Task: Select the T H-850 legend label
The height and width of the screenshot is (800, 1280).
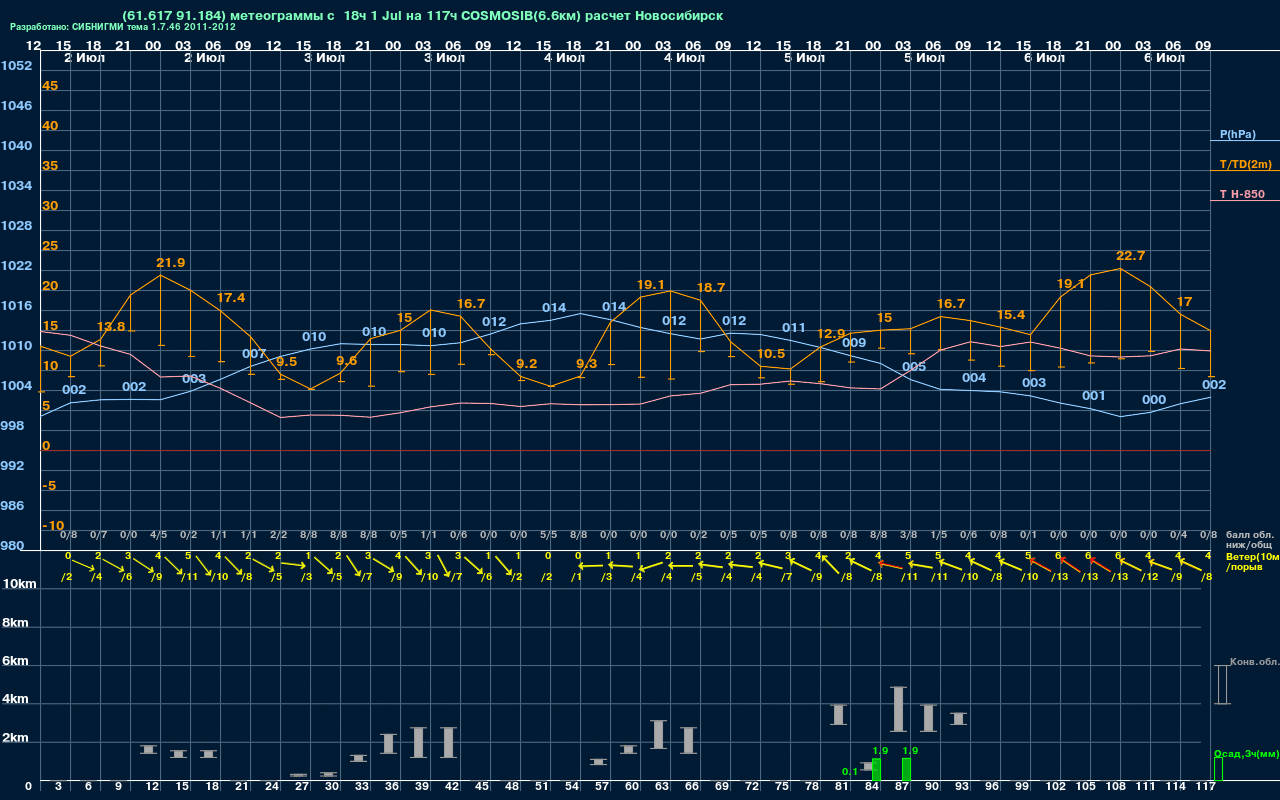Action: [x=1241, y=194]
